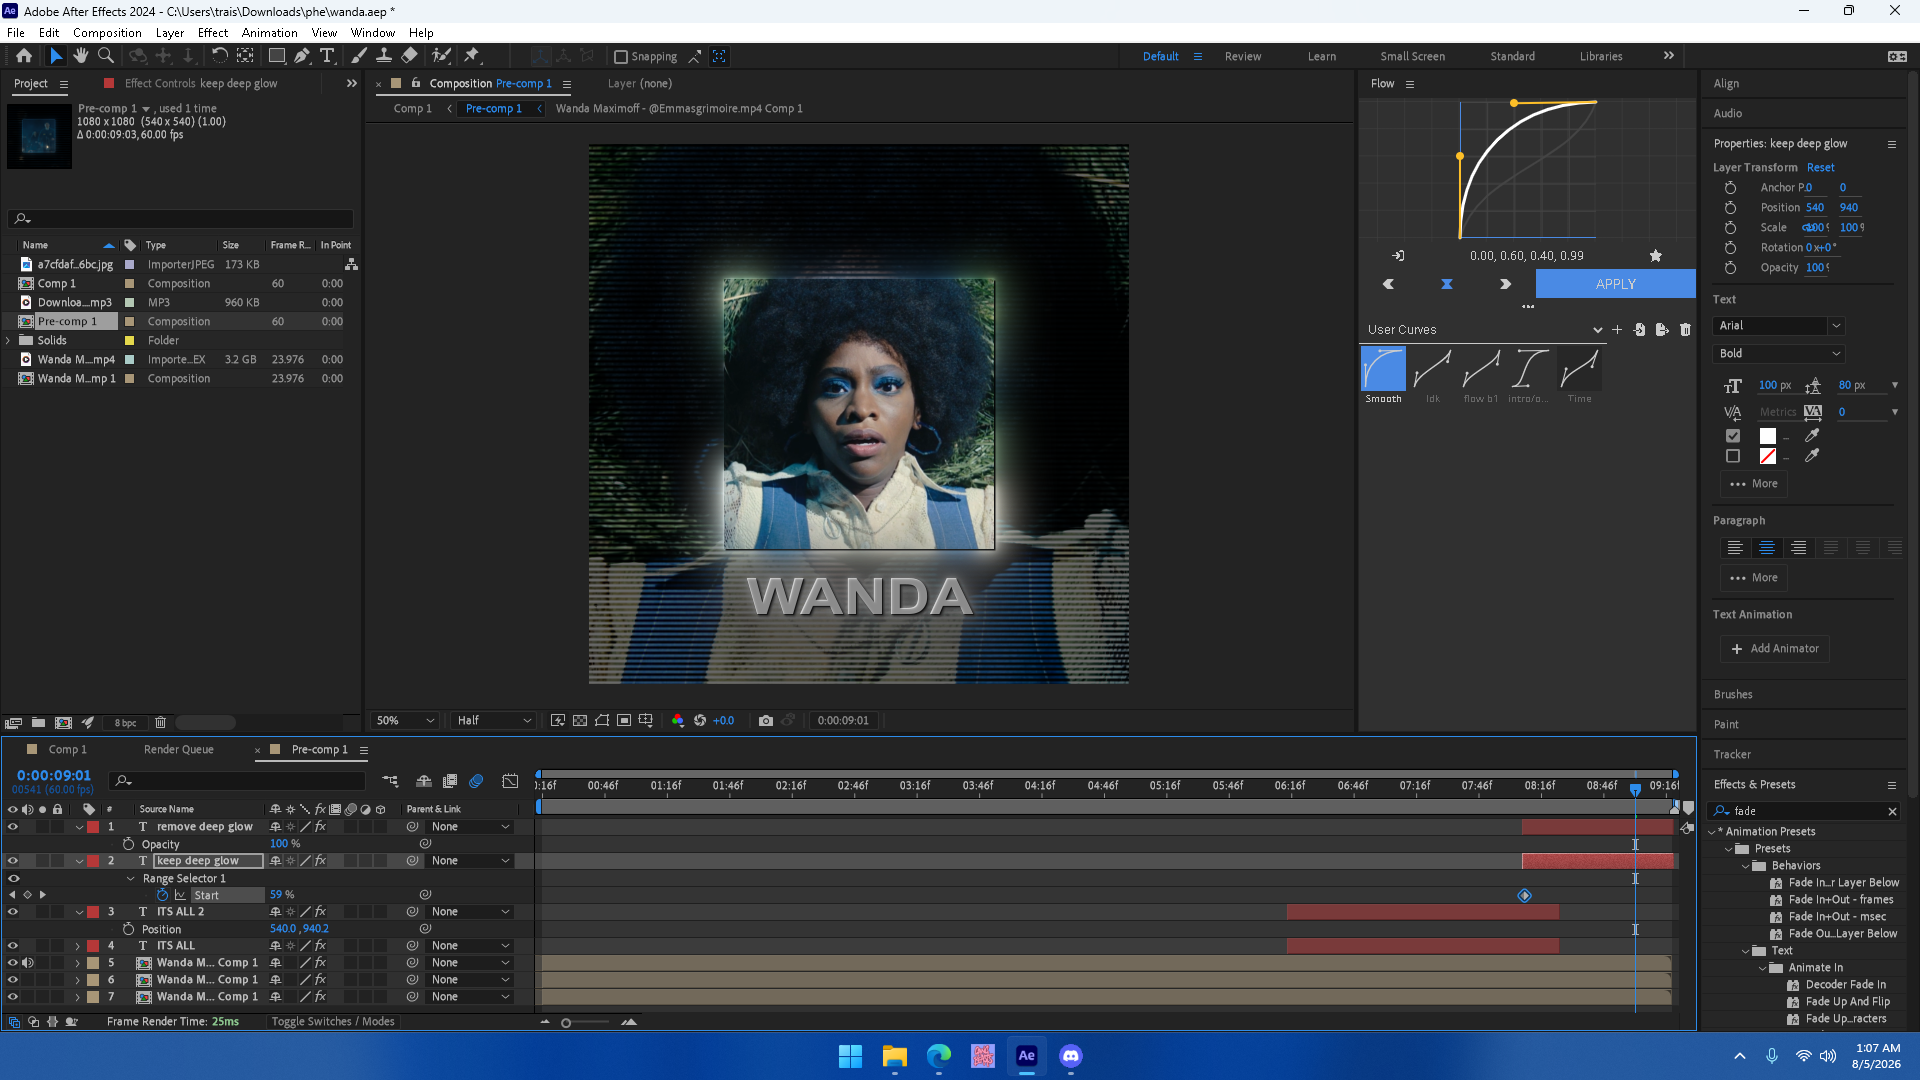The height and width of the screenshot is (1080, 1920).
Task: Click the APPLY button in Flow
Action: tap(1615, 284)
